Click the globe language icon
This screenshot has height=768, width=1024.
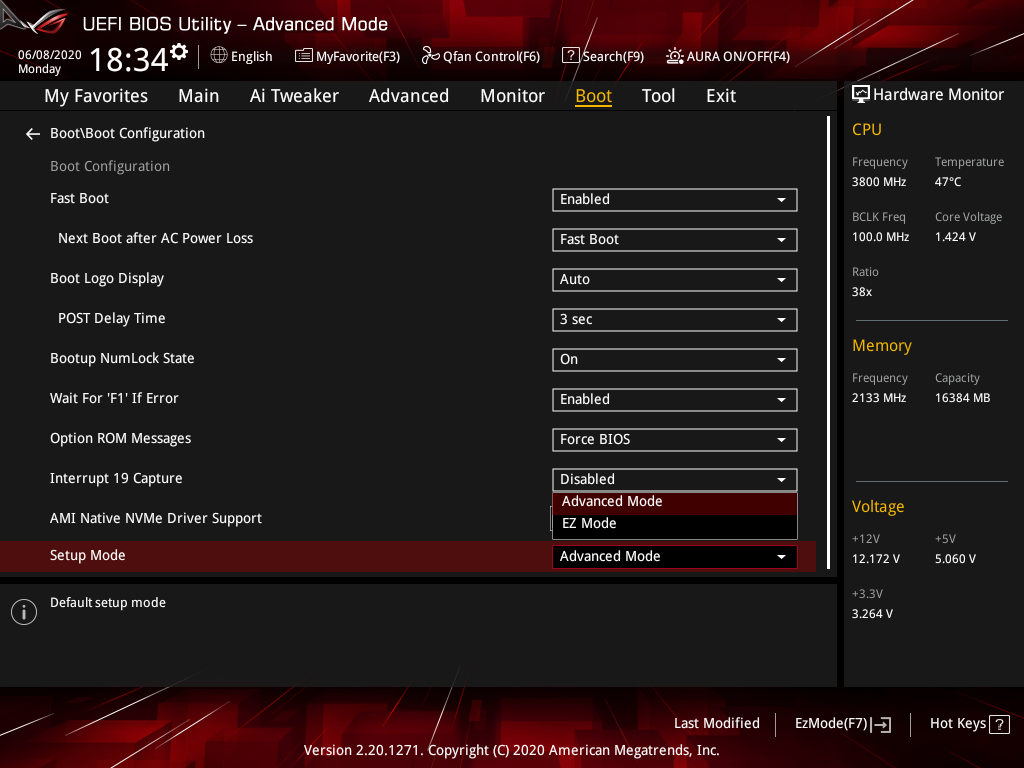click(x=219, y=56)
